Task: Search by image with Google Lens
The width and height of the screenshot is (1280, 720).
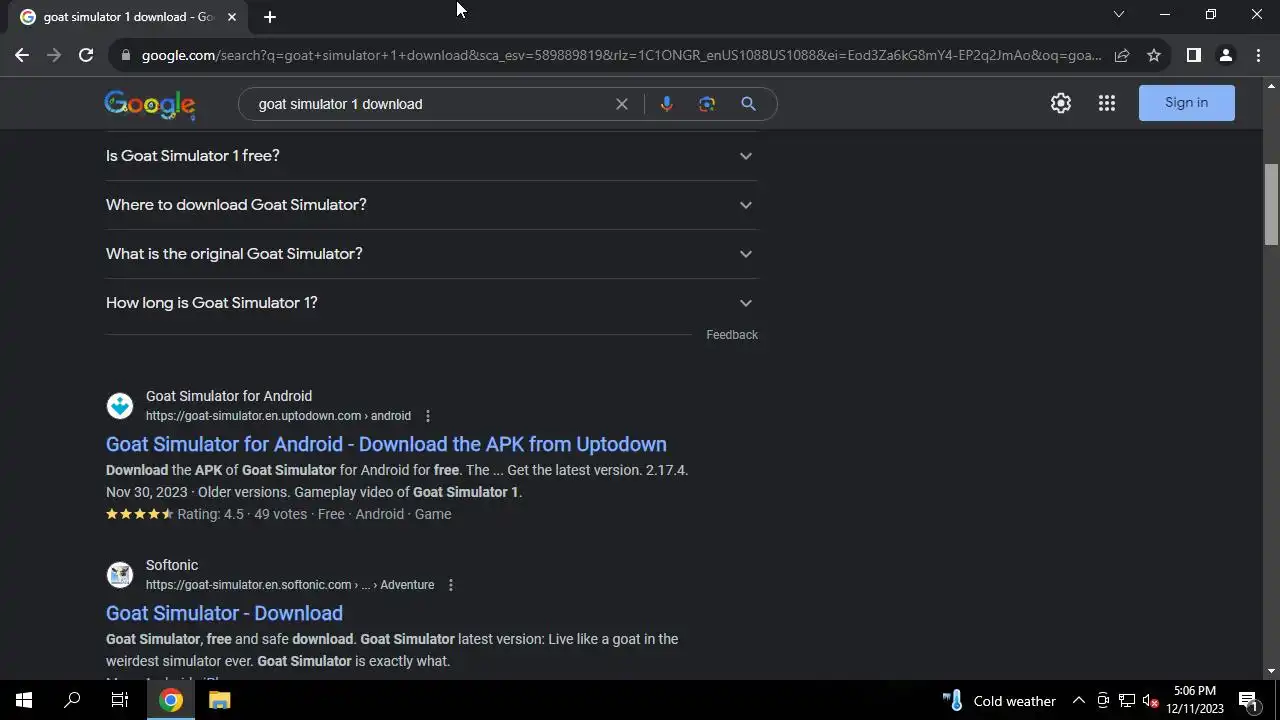Action: click(707, 104)
